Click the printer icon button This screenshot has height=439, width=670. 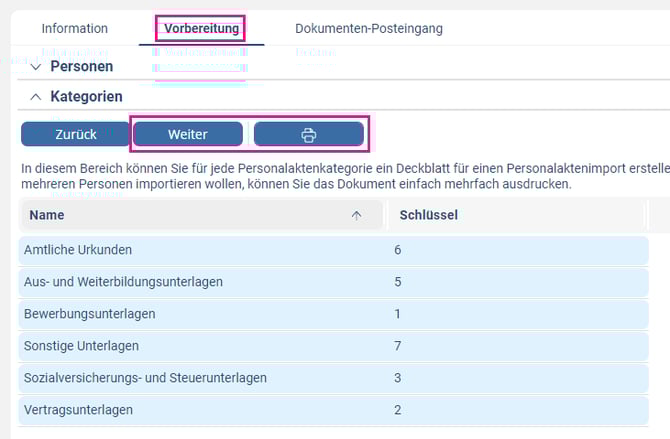click(x=308, y=134)
